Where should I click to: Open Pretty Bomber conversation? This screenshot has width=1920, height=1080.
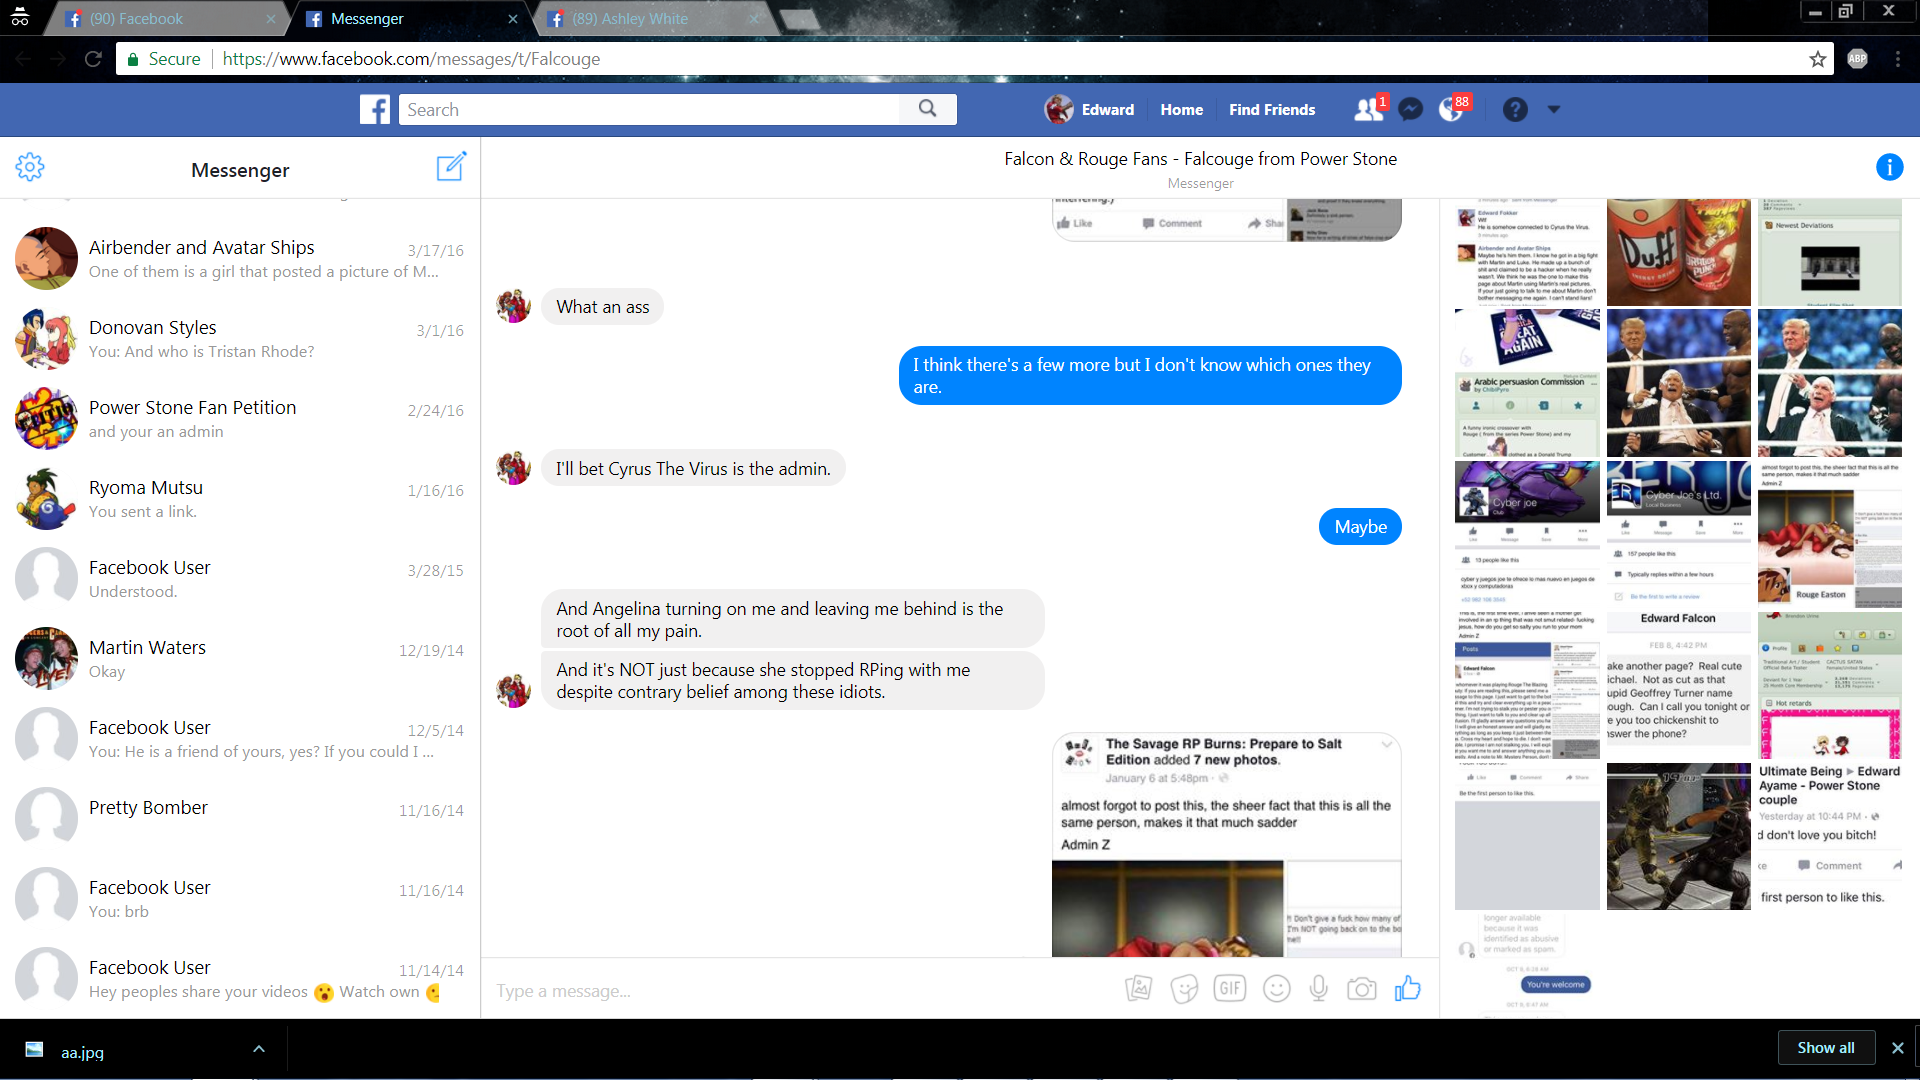click(240, 819)
